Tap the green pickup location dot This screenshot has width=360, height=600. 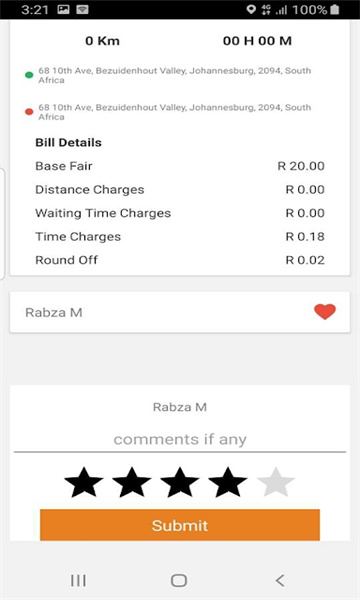pos(29,75)
